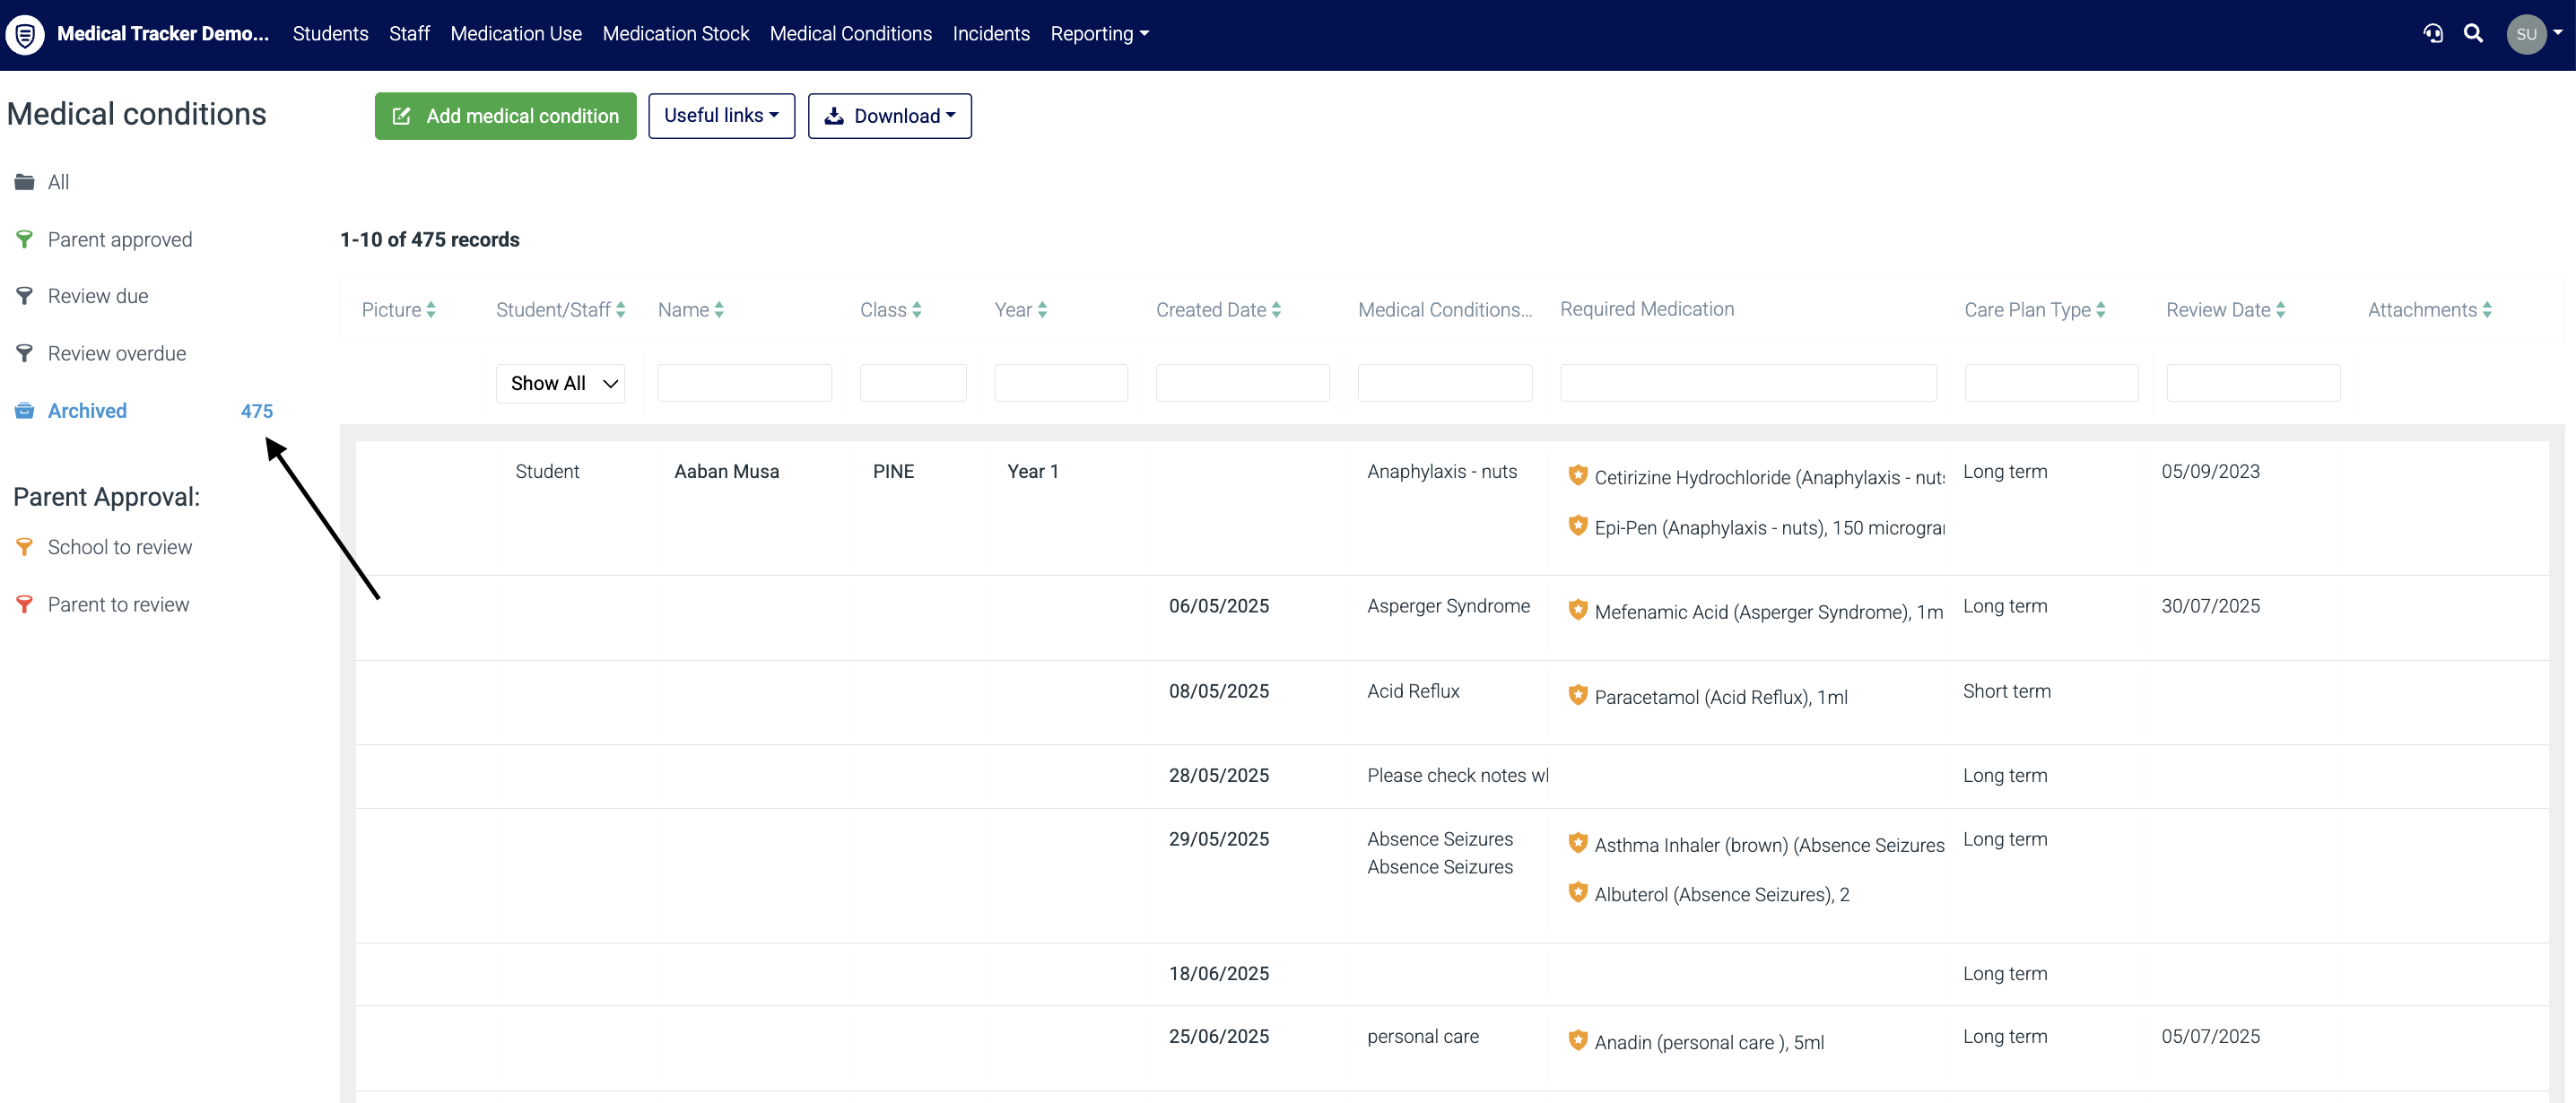Click the Created Date filter input
2576x1103 pixels.
tap(1243, 383)
